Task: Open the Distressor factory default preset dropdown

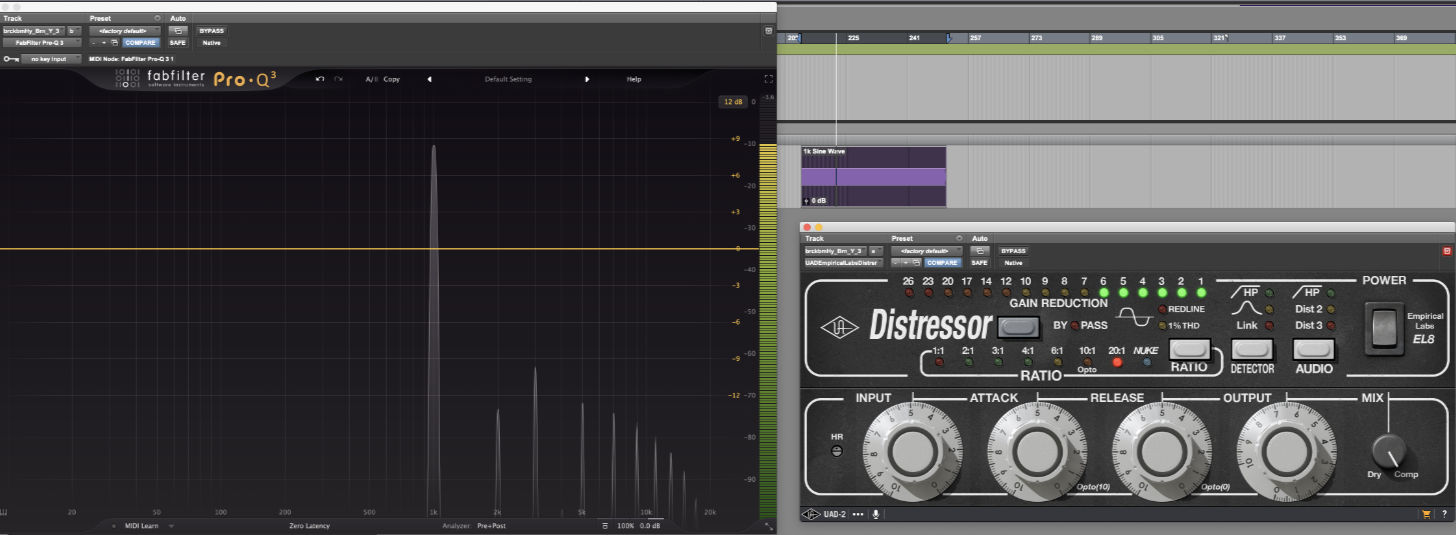Action: (x=927, y=251)
